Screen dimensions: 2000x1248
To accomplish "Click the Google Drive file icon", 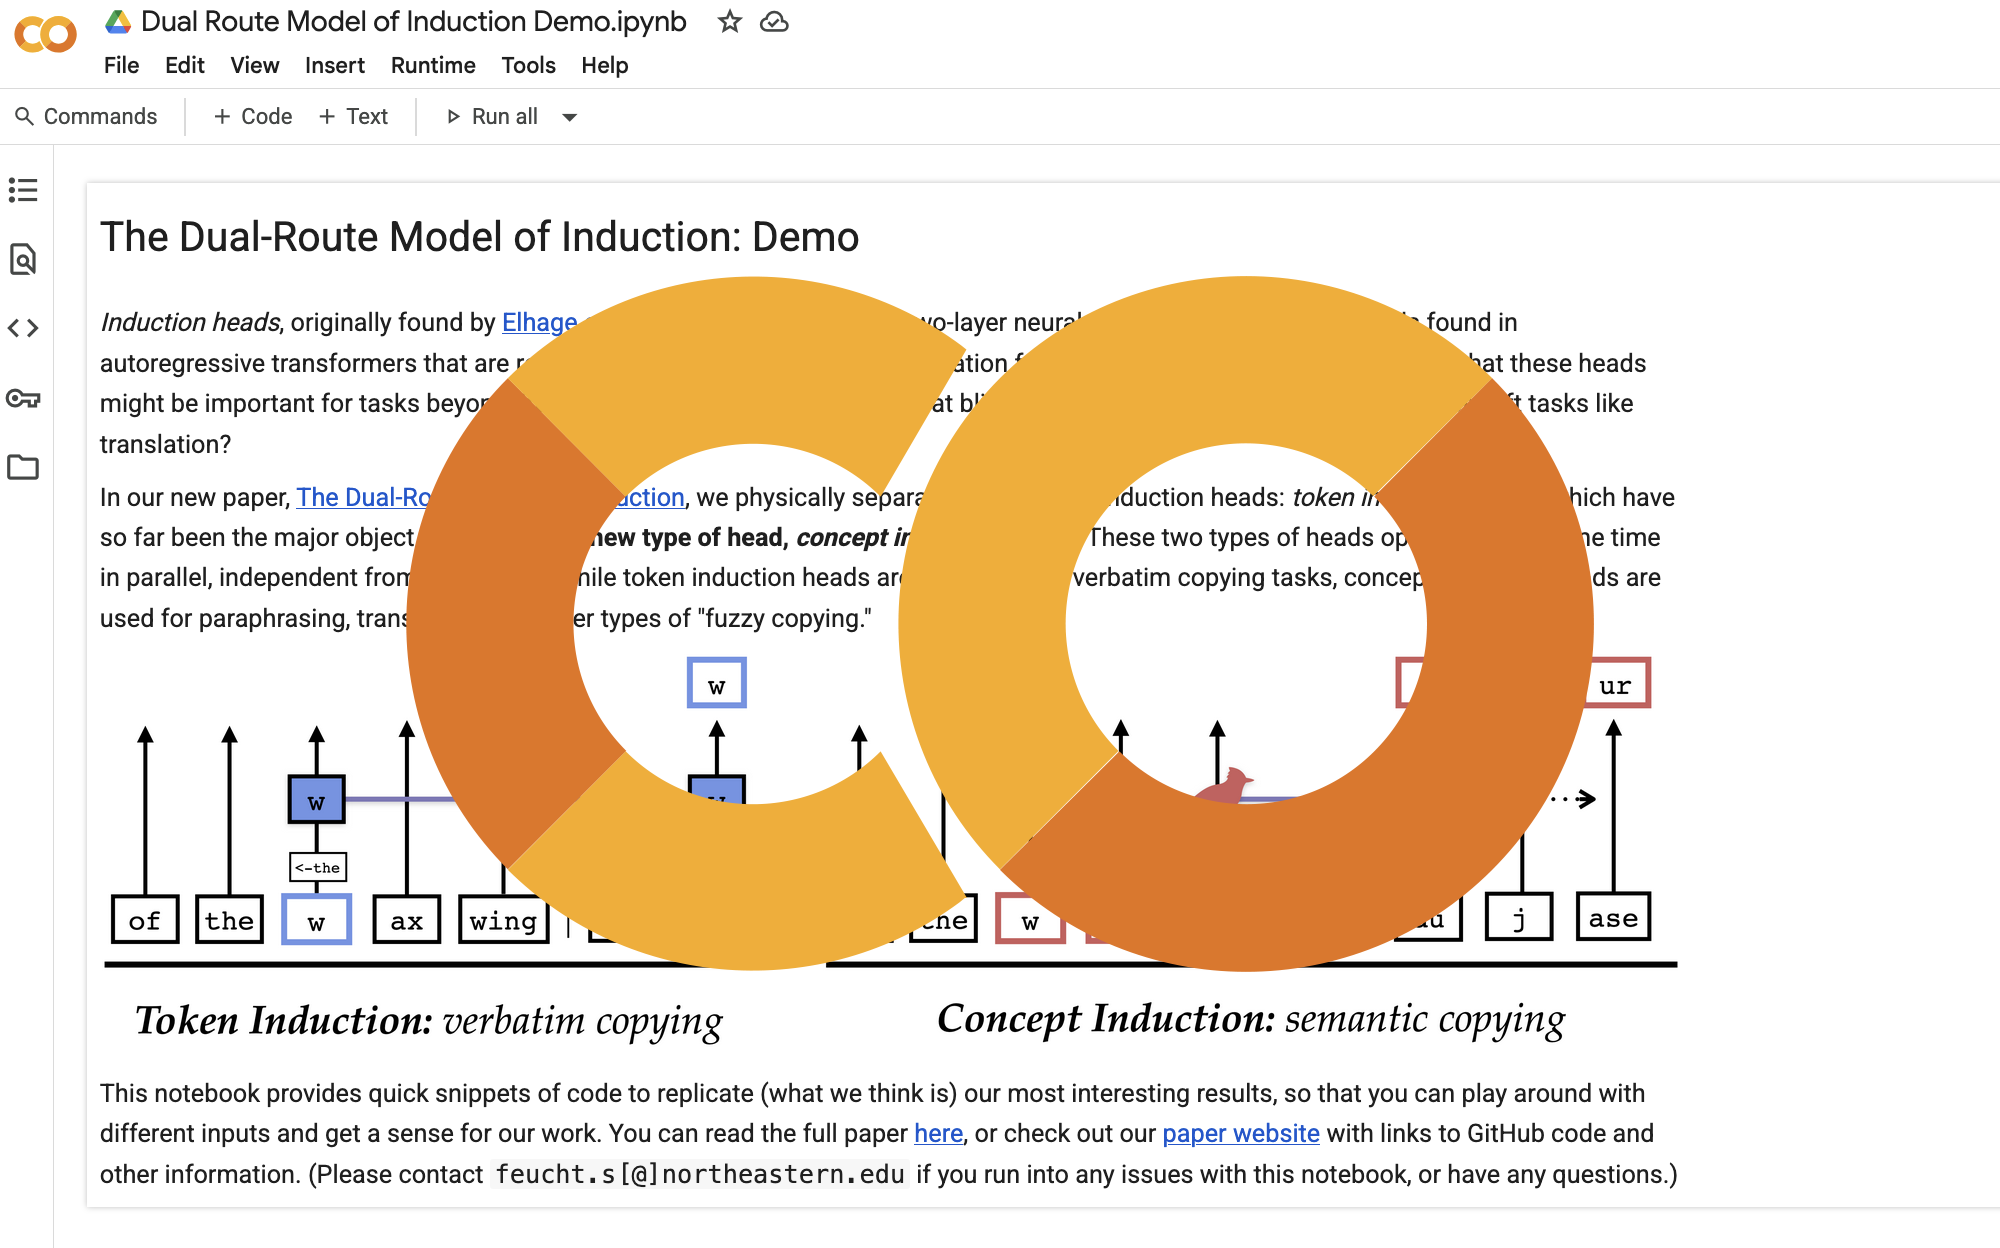I will tap(119, 22).
